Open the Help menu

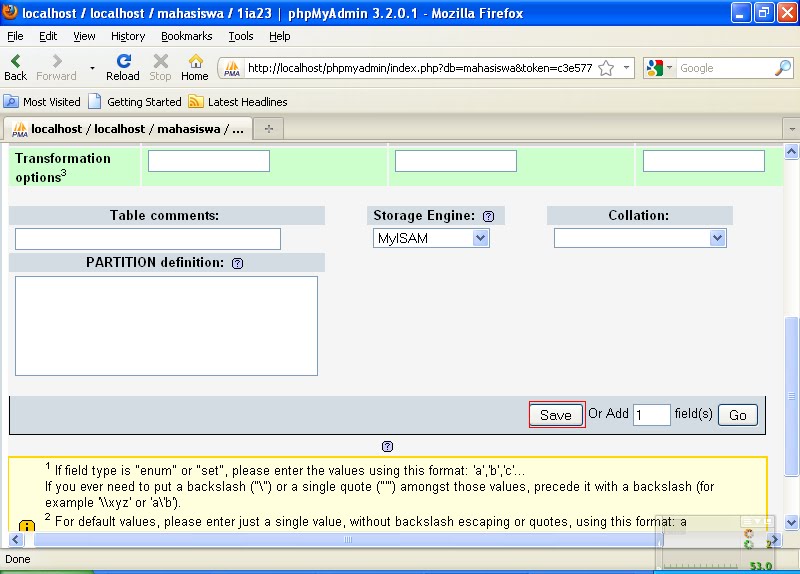click(280, 36)
